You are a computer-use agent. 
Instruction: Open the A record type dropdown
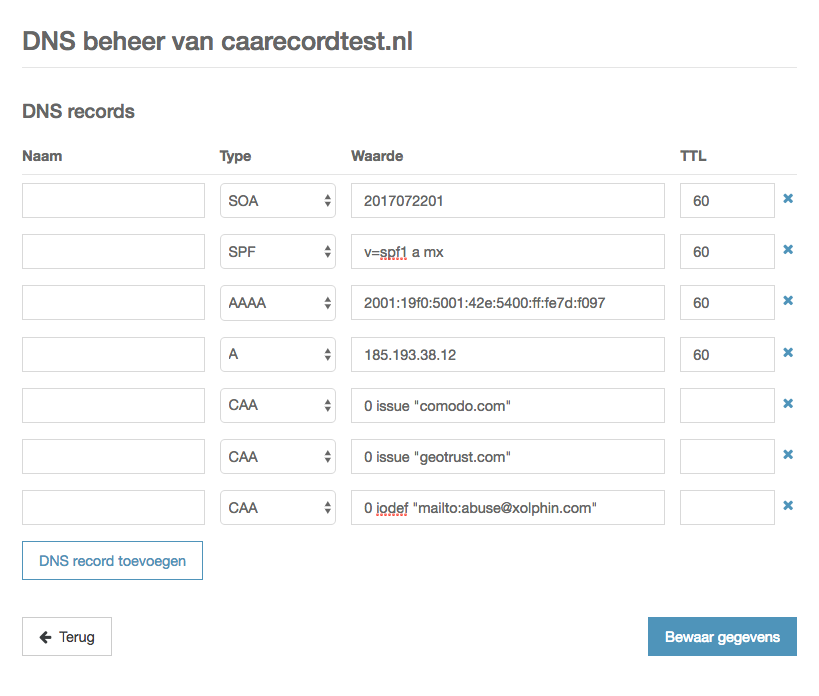[277, 352]
